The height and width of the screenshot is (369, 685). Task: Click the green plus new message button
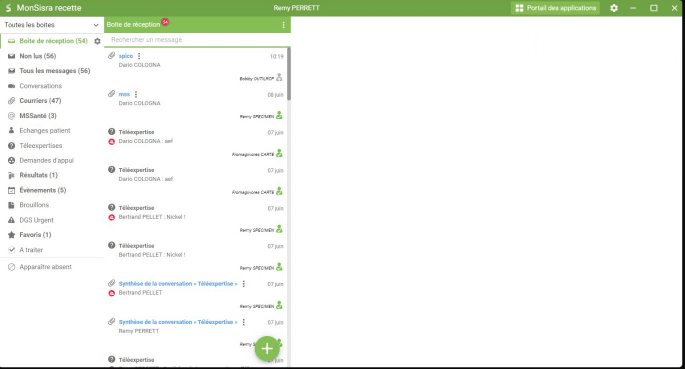[267, 348]
